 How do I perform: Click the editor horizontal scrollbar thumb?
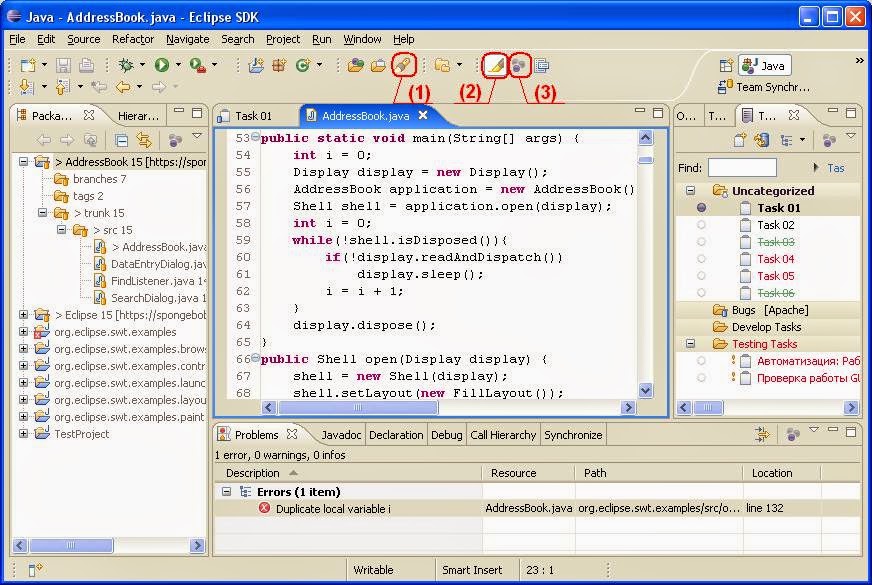coord(358,408)
